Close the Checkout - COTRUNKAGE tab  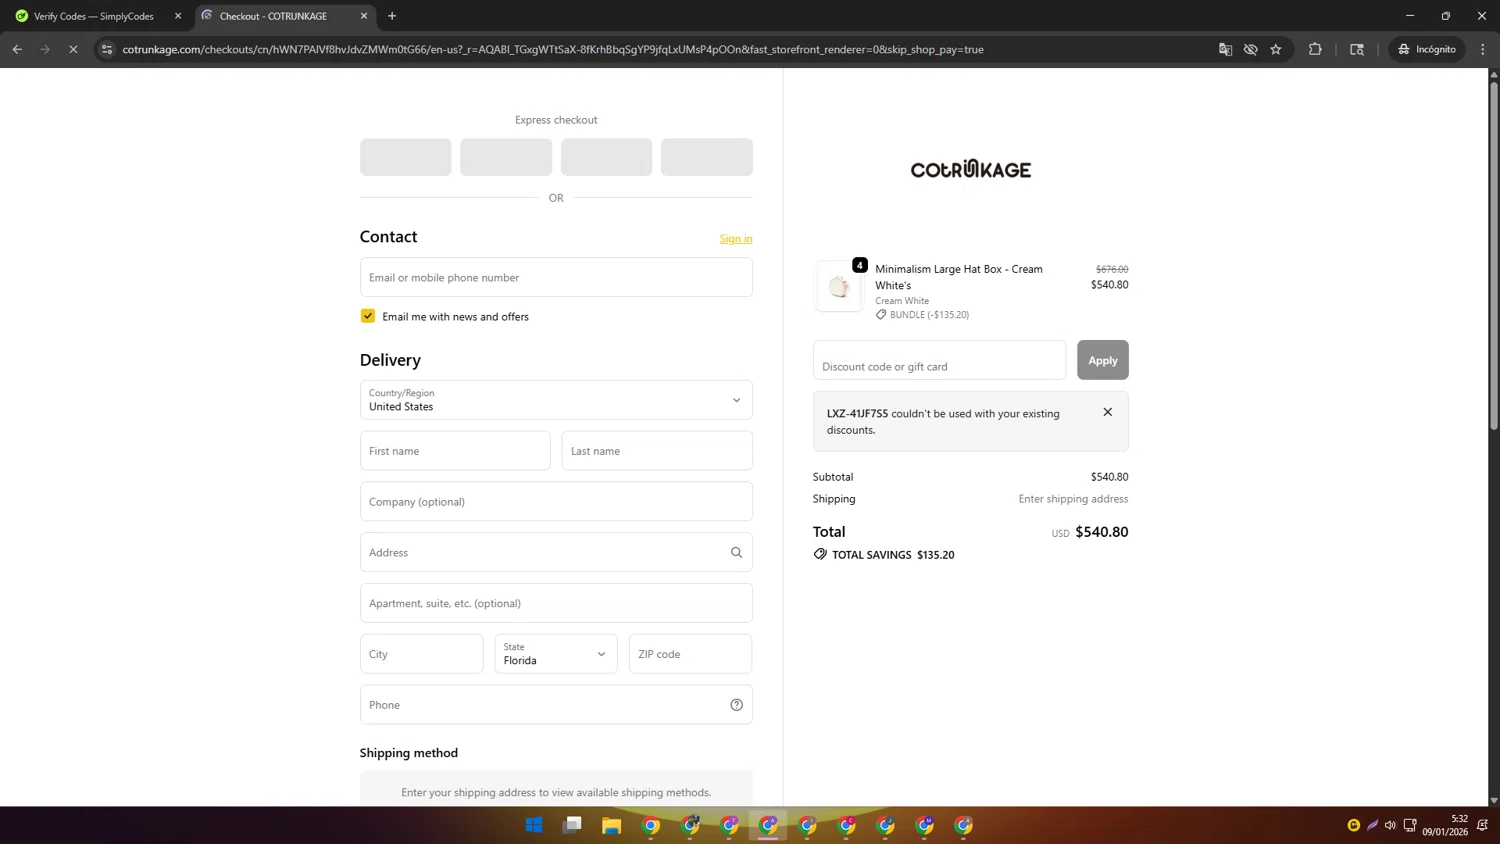pyautogui.click(x=364, y=16)
